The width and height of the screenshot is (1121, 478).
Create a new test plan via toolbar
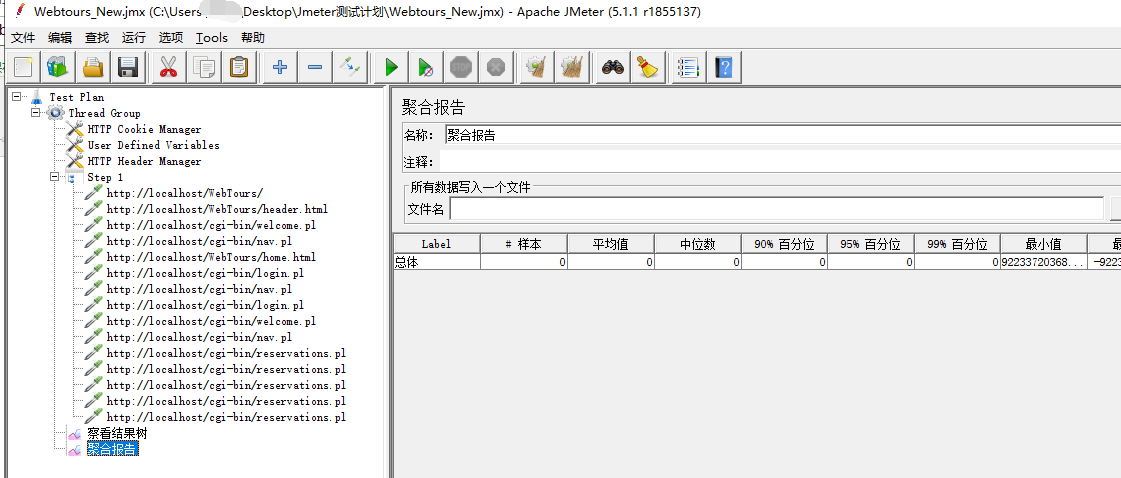(22, 68)
